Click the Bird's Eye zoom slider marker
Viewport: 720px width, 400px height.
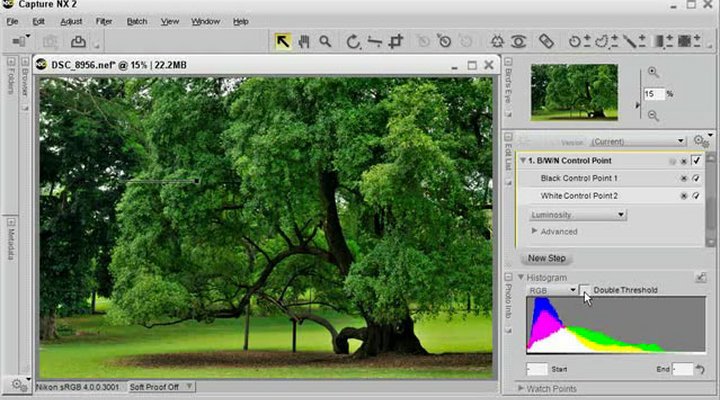(x=637, y=105)
